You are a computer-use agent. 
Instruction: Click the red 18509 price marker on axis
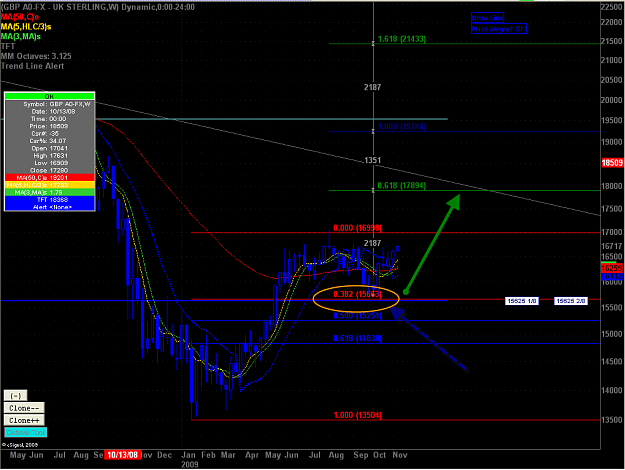(612, 163)
